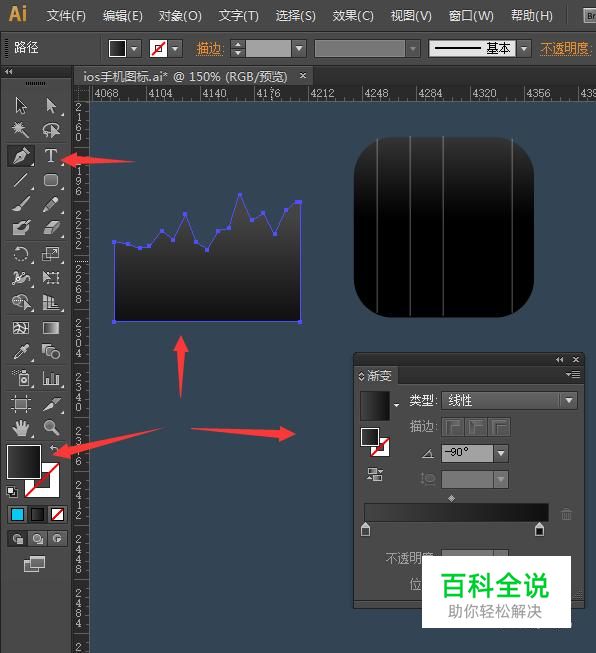Viewport: 596px width, 653px height.
Task: Enable Draw Inside mode
Action: (x=57, y=539)
